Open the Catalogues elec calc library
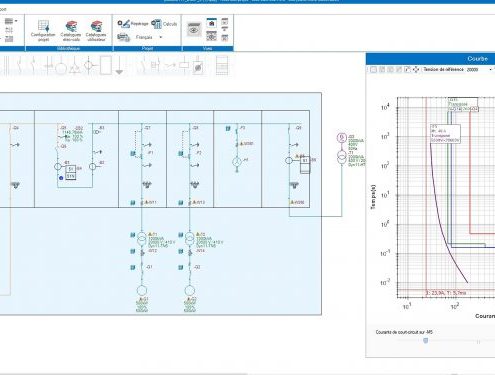Image resolution: width=495 pixels, height=375 pixels. 71,30
